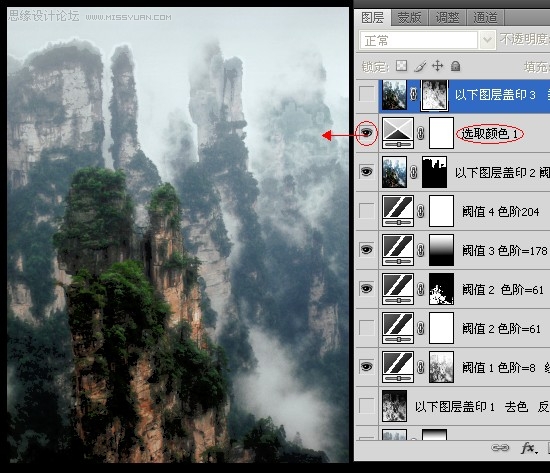
Task: Click the link layers chain icon
Action: pos(500,448)
